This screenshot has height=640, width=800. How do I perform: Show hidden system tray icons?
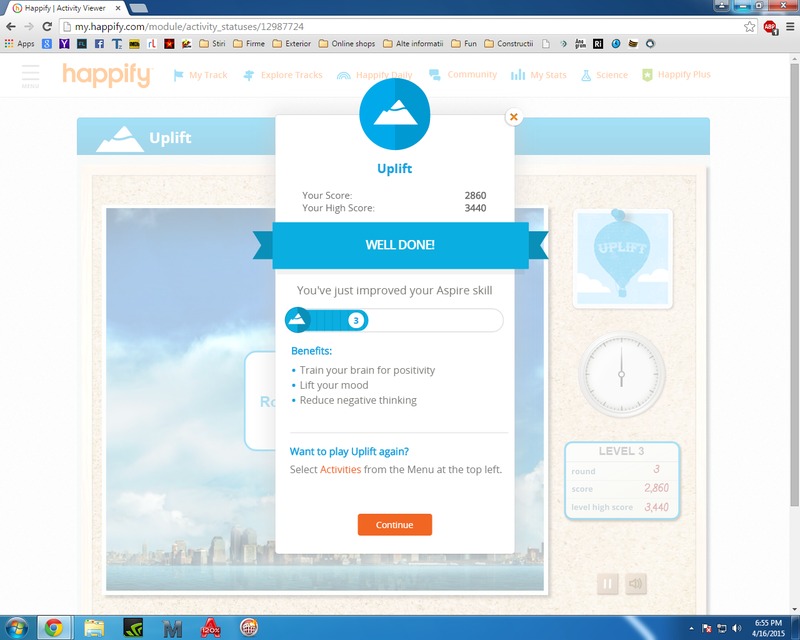coord(691,628)
